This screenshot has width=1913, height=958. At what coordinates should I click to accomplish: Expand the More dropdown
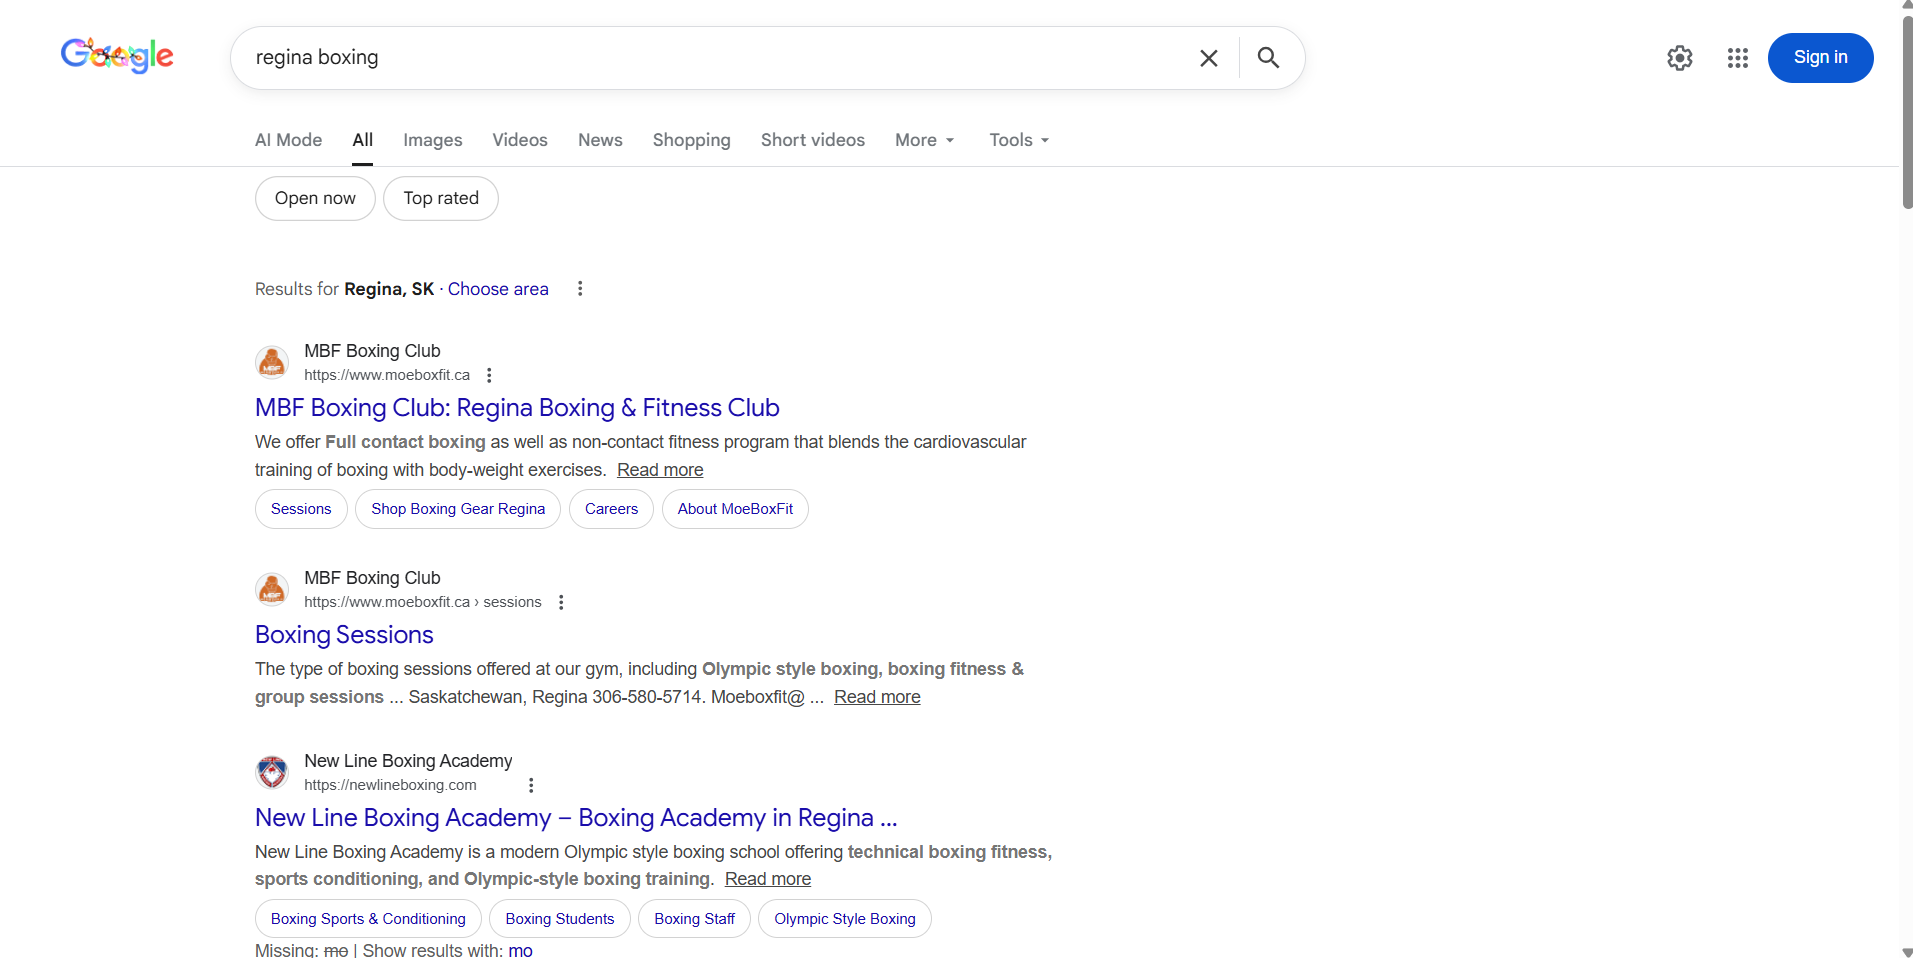pos(925,140)
